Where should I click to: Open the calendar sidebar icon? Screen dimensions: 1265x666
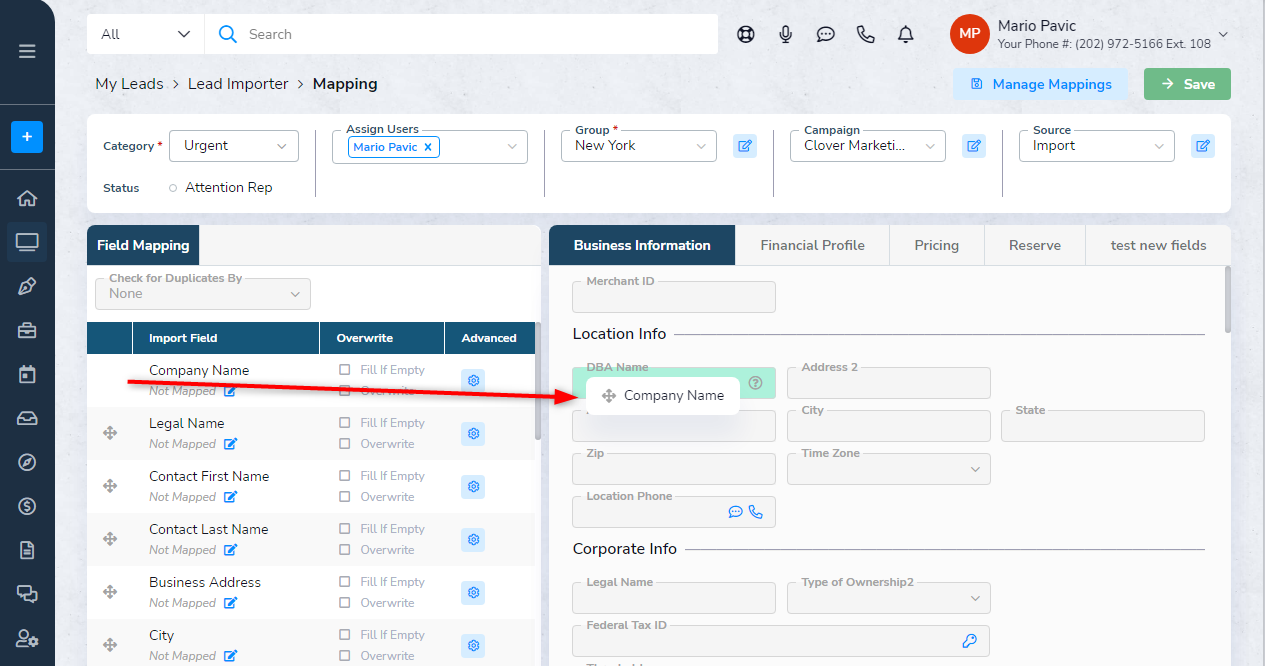27,374
